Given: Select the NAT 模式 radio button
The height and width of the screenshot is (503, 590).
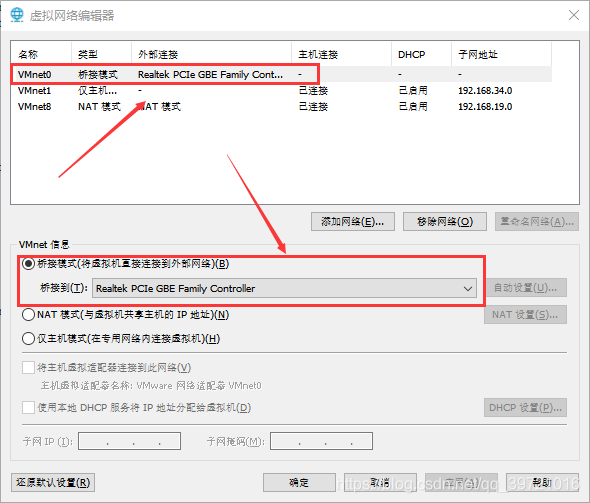Looking at the screenshot, I should [28, 315].
